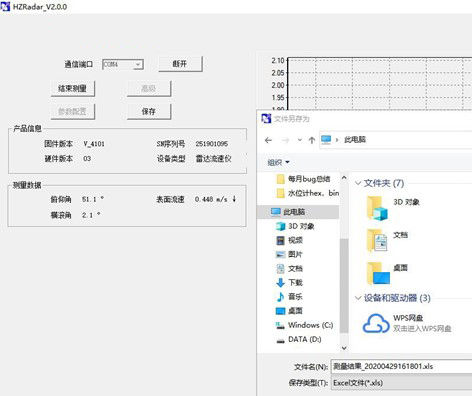
Task: Collapse the 设备和驱动器 (3) group
Action: click(358, 298)
